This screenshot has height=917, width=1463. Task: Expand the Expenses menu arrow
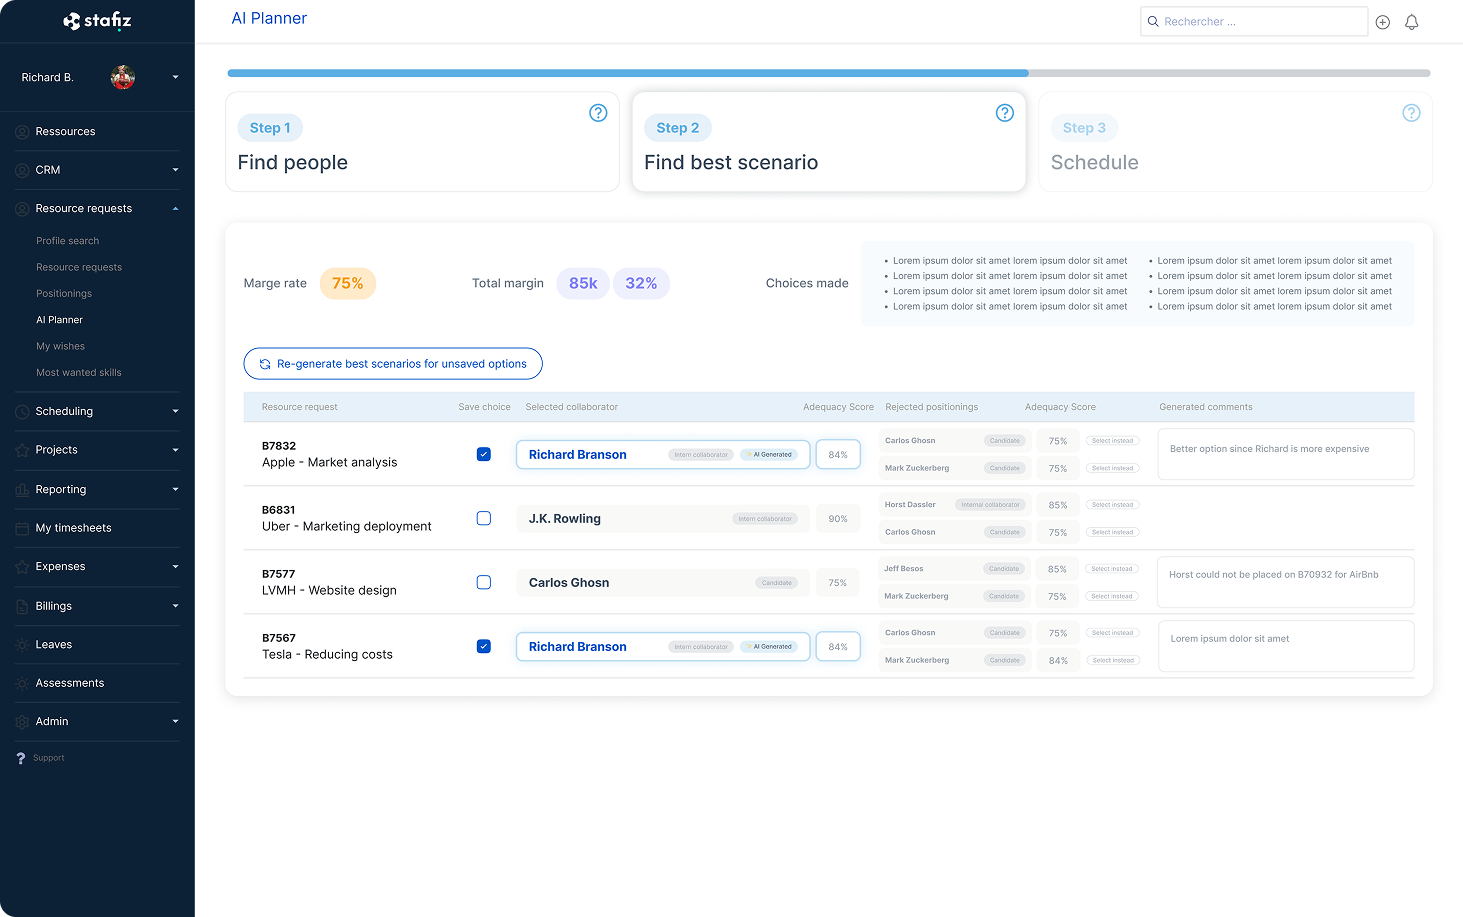(x=175, y=567)
